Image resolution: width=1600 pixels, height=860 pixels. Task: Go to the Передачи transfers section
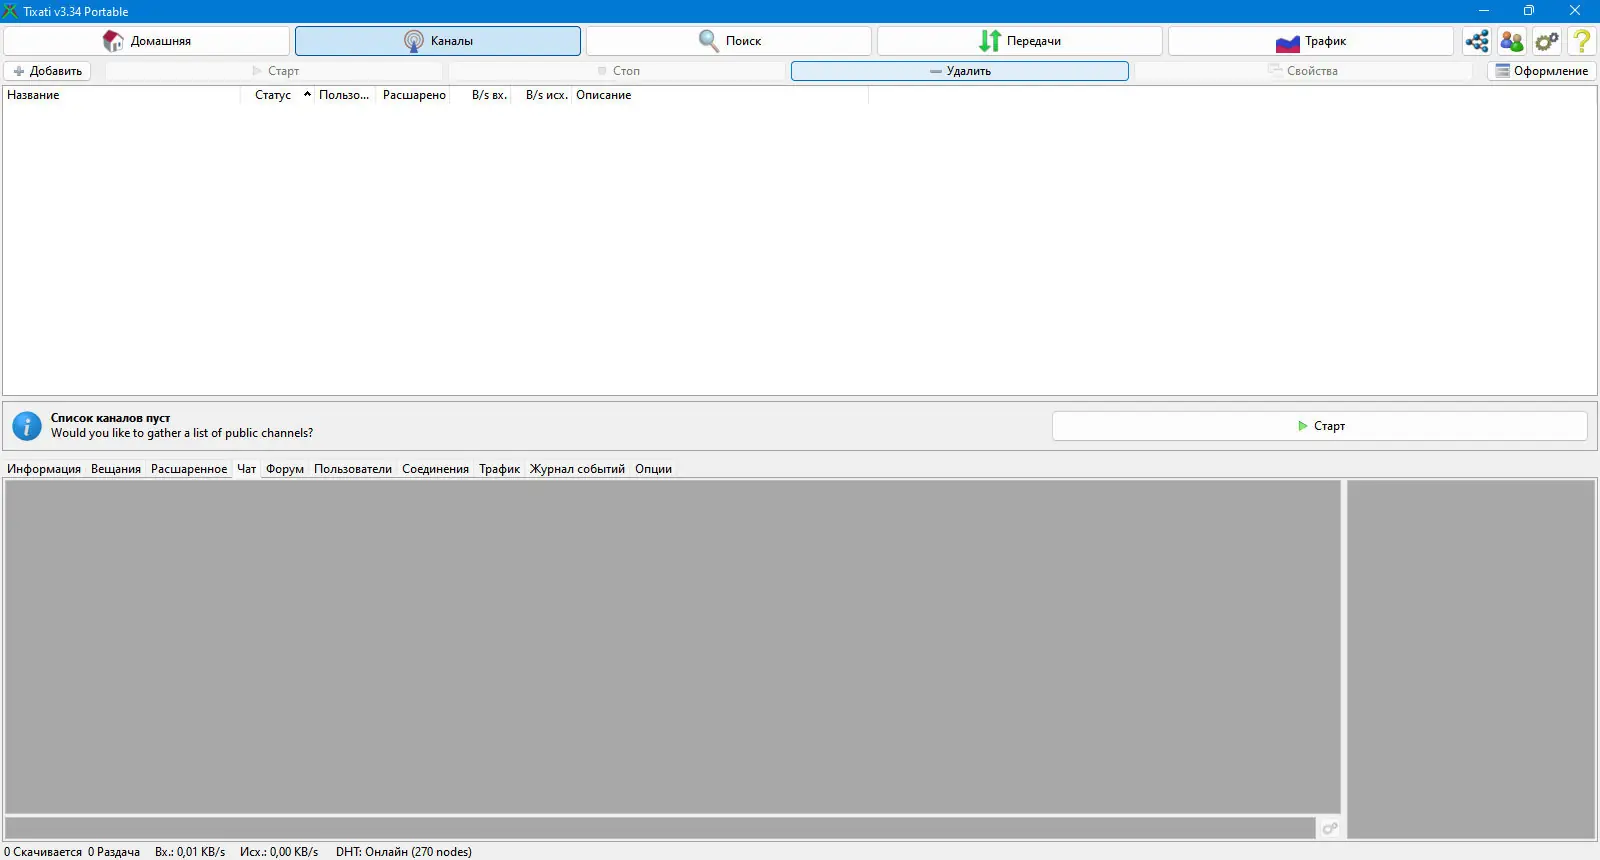[x=1020, y=41]
